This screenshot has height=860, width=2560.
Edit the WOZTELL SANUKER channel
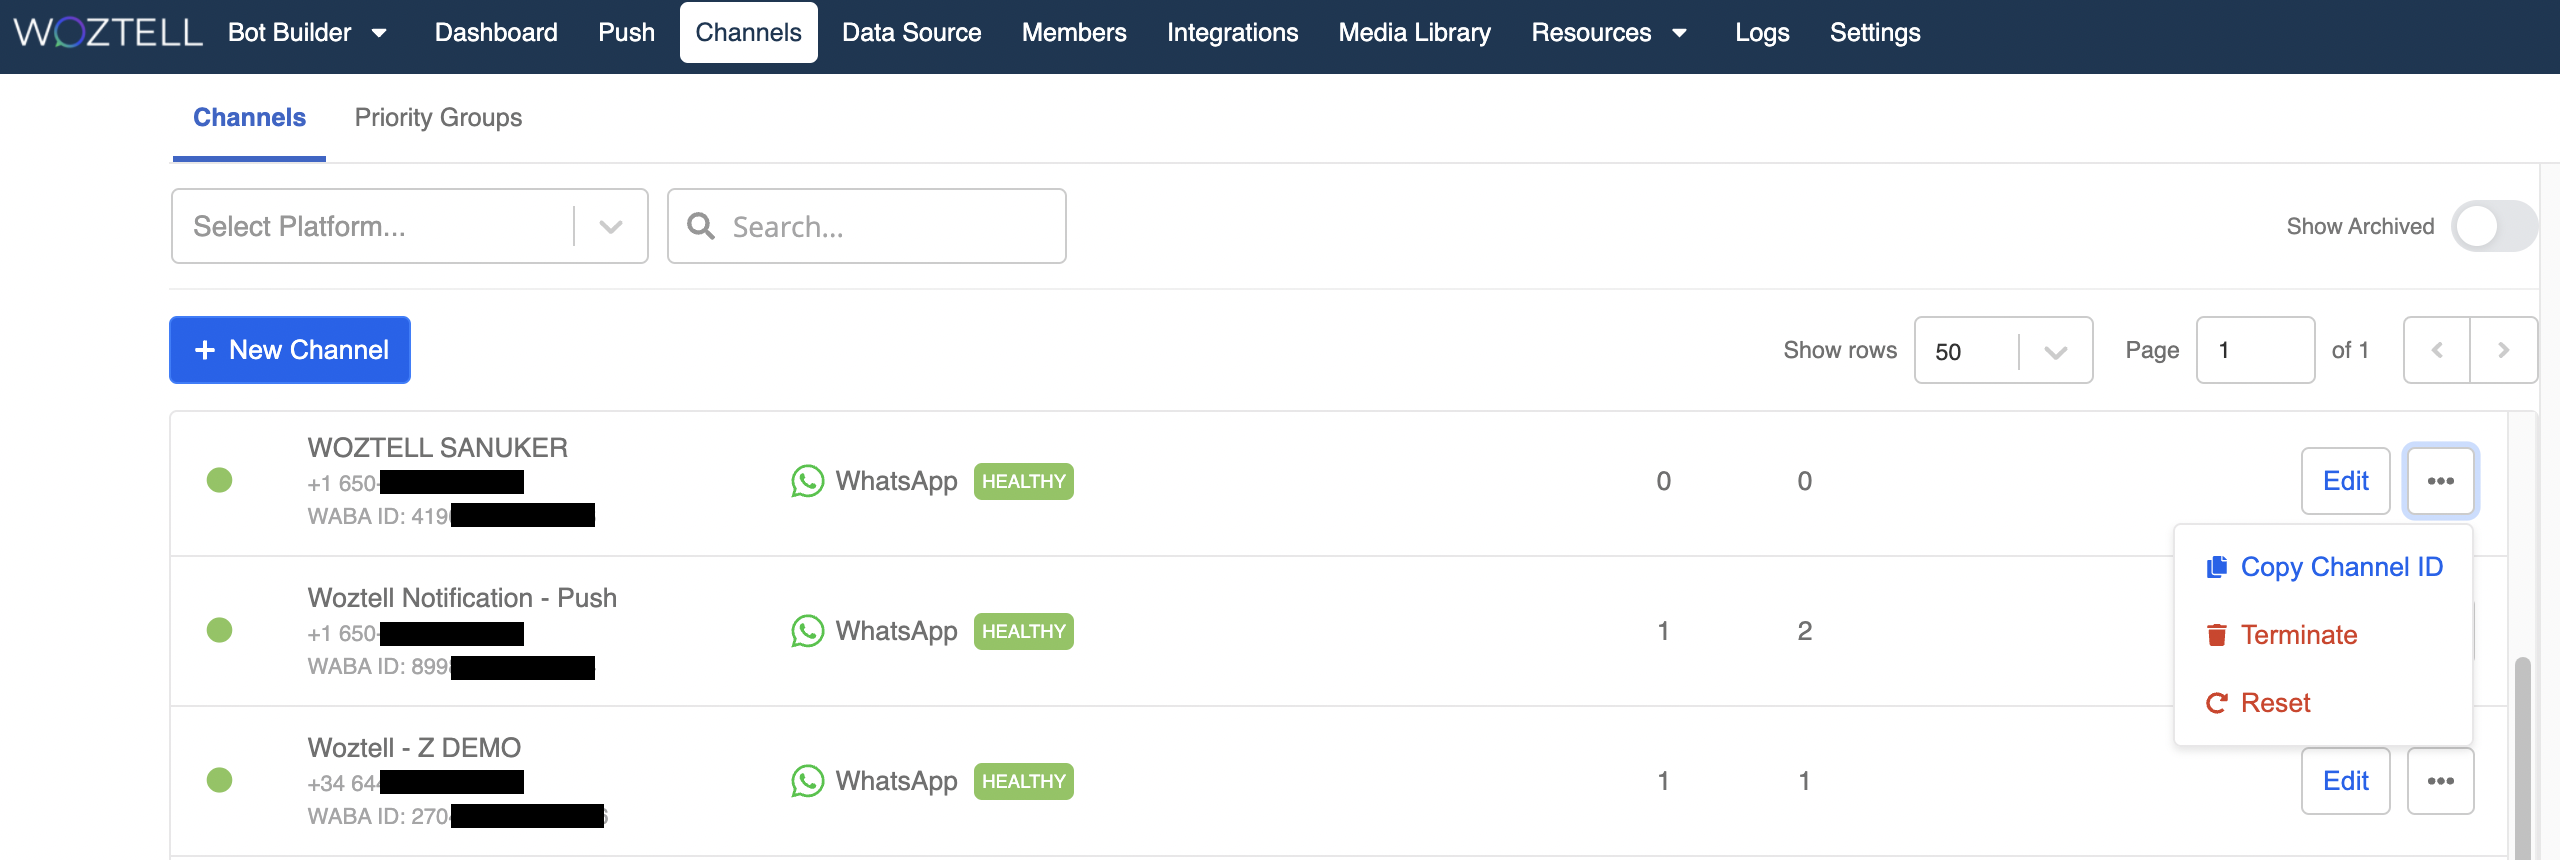(2346, 481)
